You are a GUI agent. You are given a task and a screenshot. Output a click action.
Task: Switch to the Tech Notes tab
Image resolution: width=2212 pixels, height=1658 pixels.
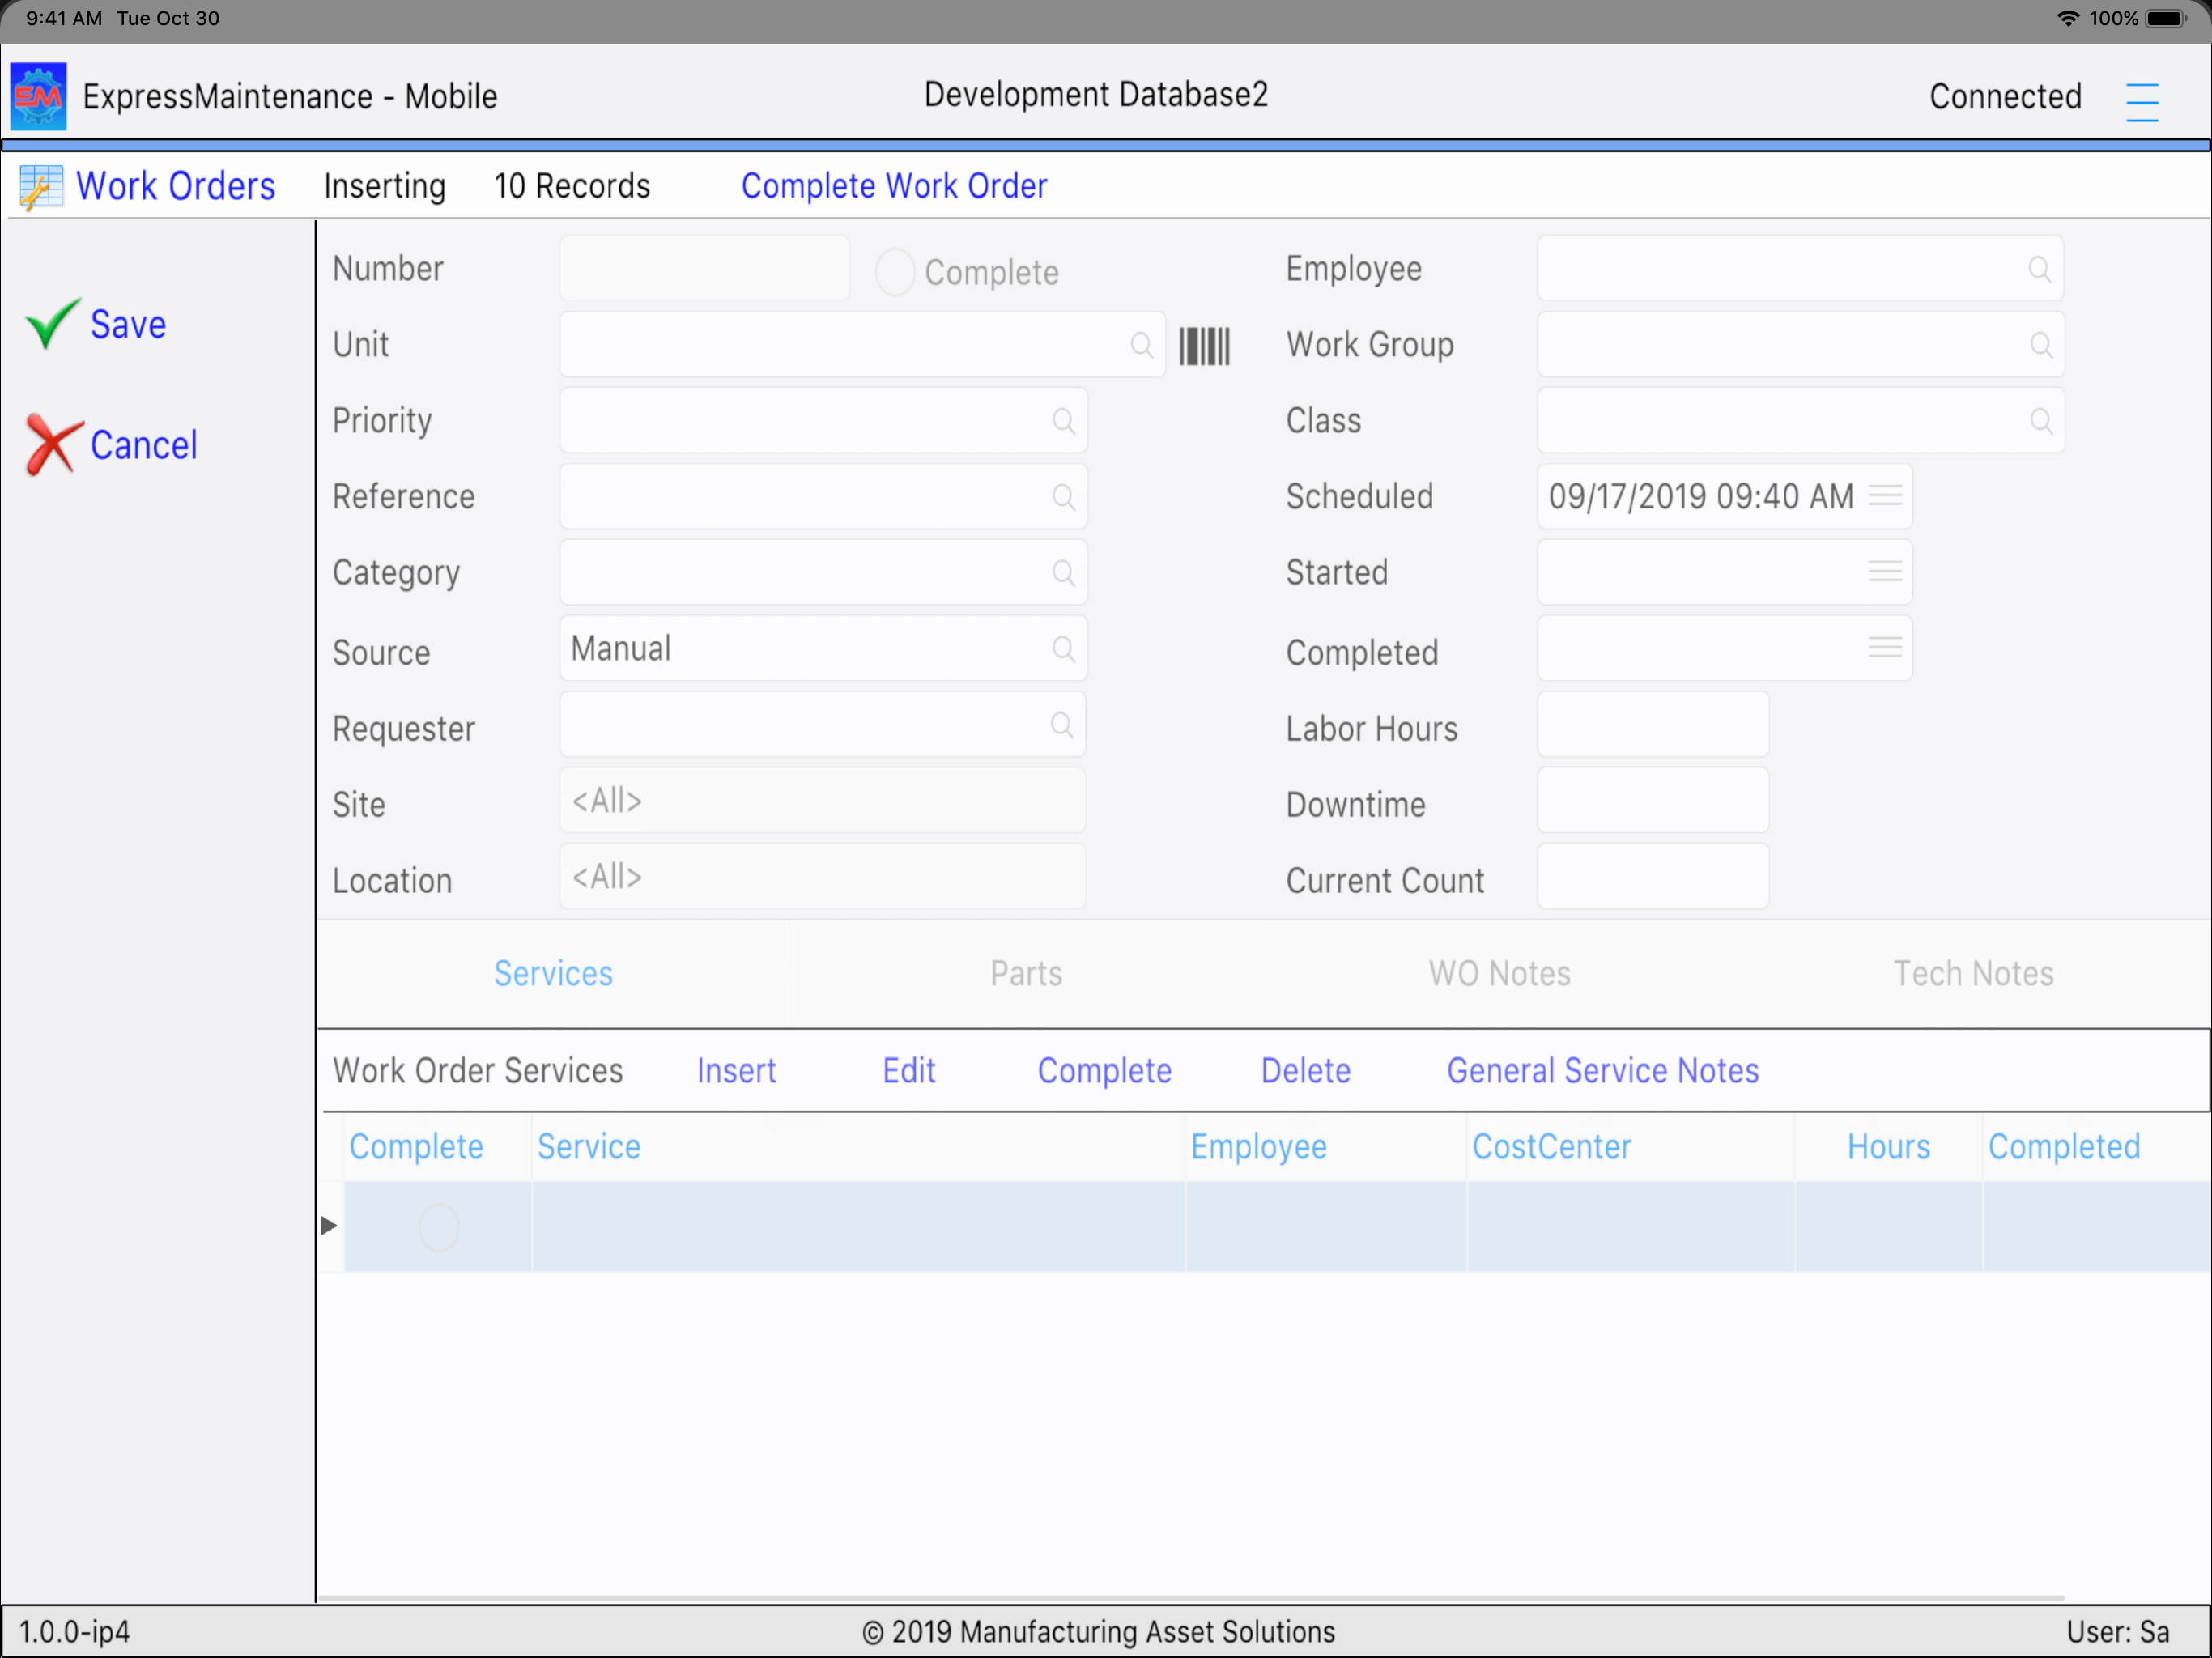[x=1973, y=973]
